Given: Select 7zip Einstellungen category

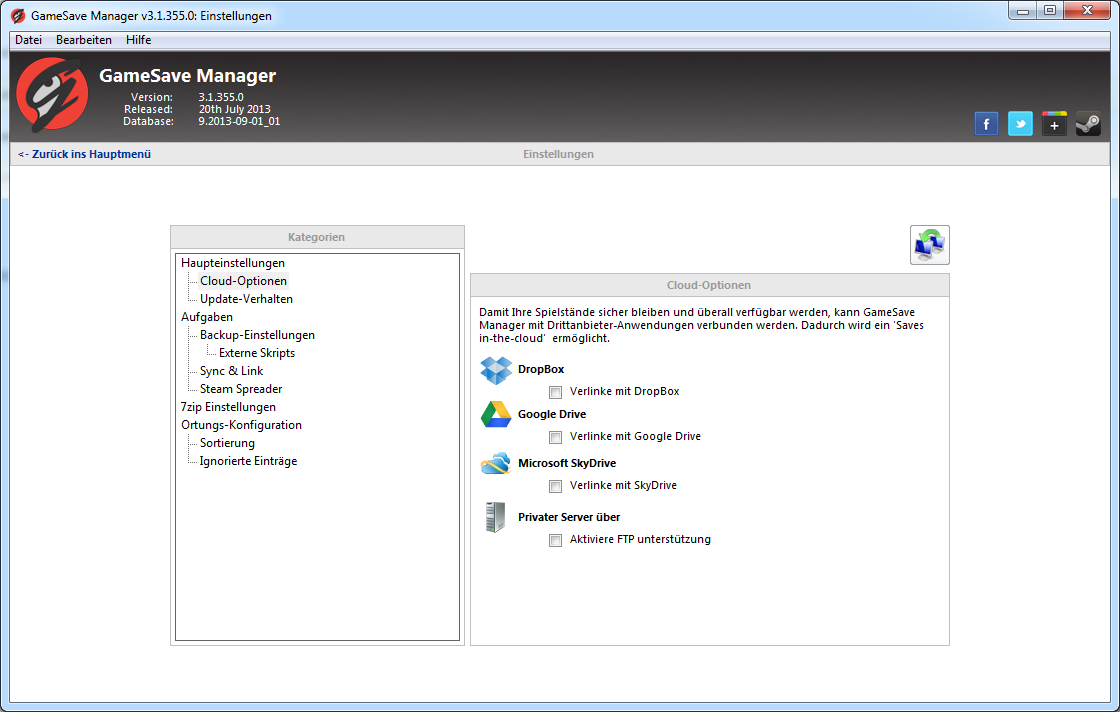Looking at the screenshot, I should (x=228, y=407).
